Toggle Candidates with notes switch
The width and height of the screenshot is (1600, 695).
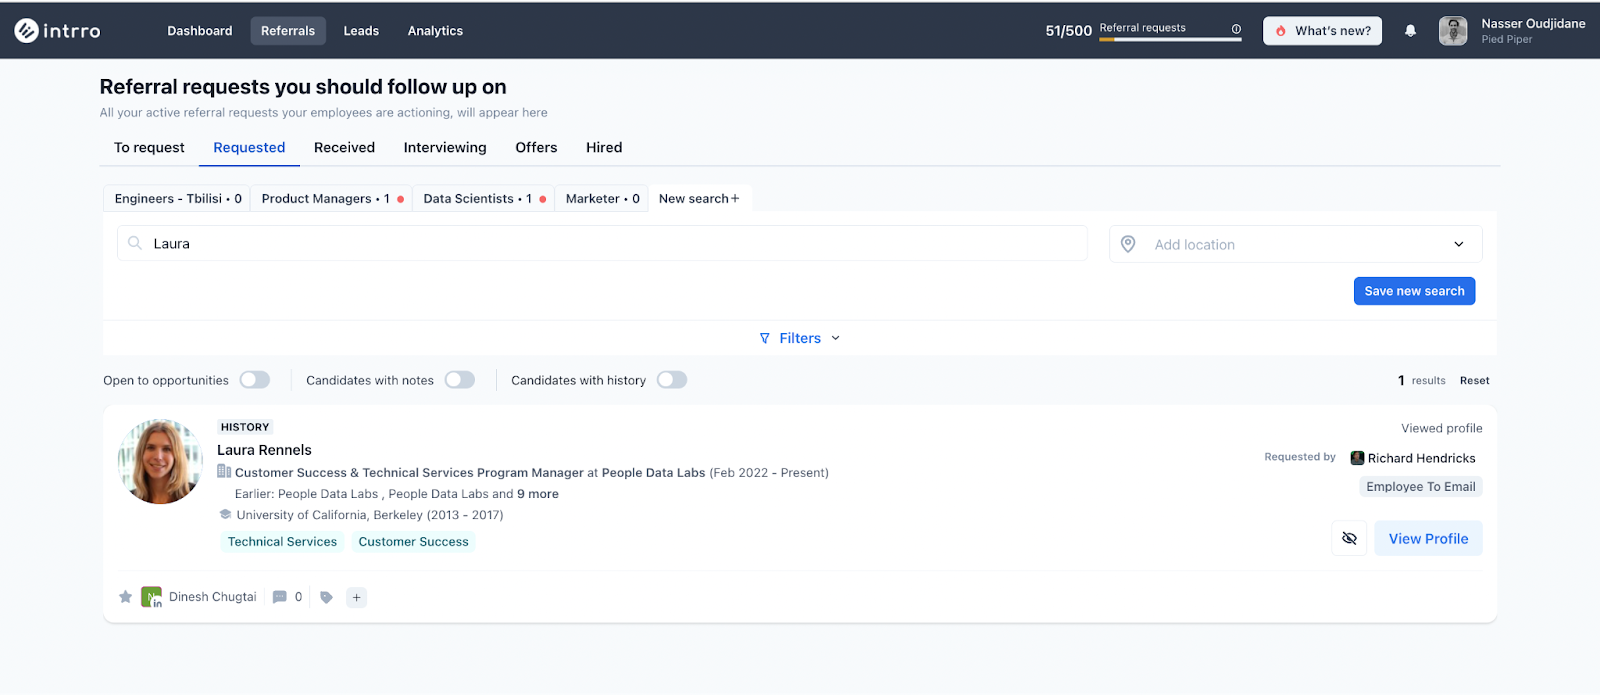tap(460, 380)
